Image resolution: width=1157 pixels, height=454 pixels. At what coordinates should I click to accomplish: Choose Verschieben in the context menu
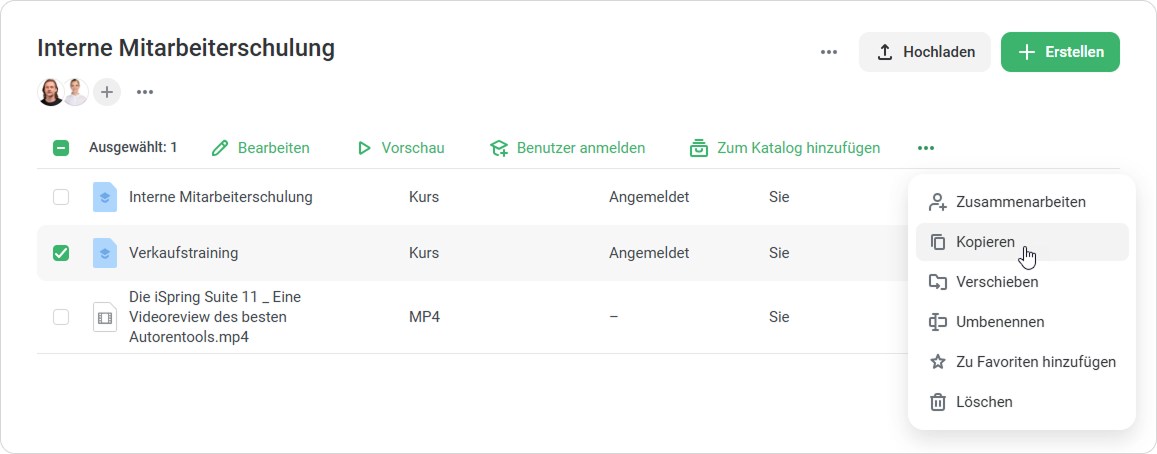[x=997, y=282]
